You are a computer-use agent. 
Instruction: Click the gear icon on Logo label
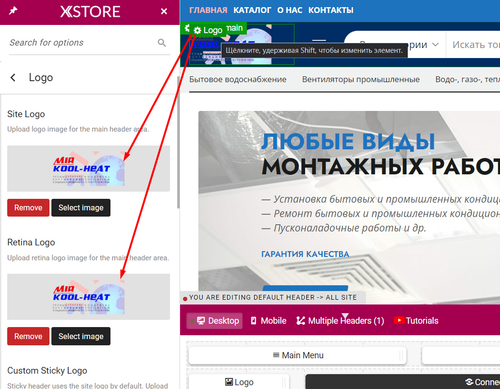click(197, 30)
